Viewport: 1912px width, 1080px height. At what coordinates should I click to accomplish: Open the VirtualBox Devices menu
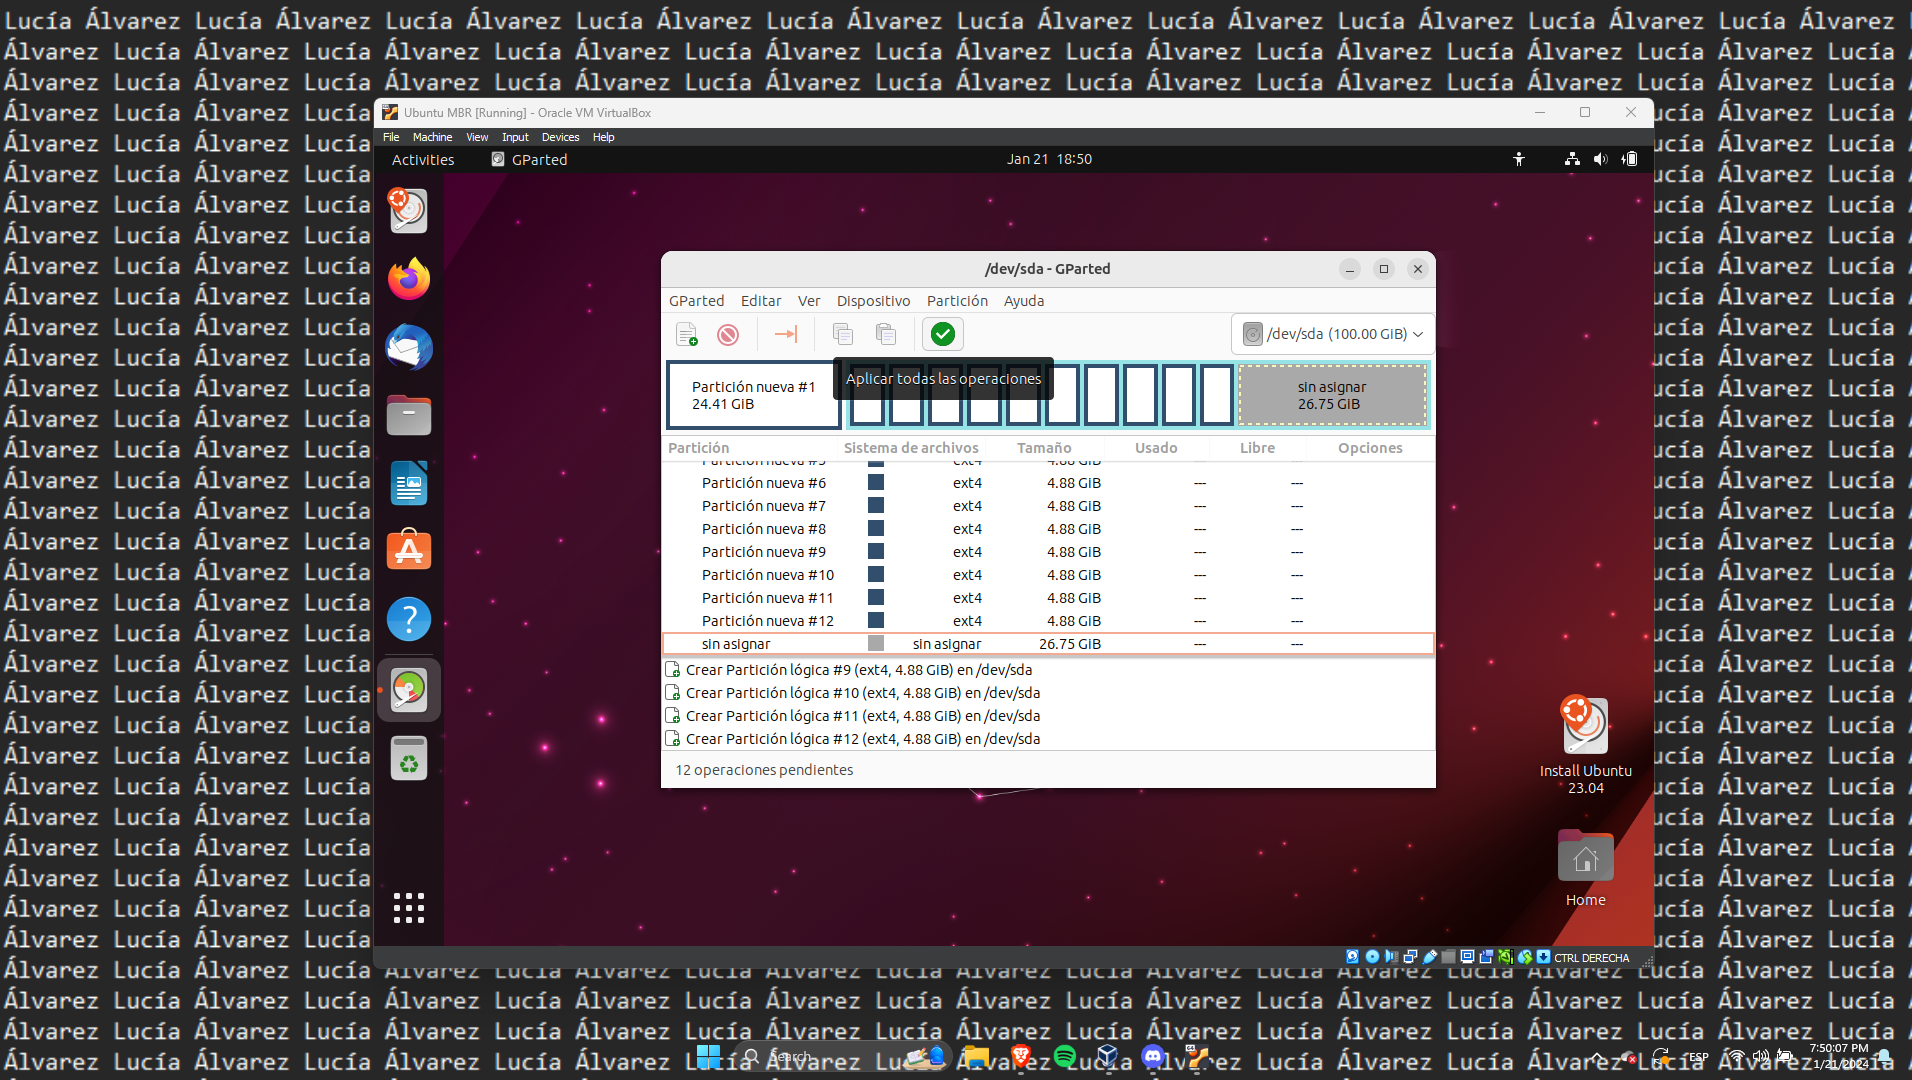click(560, 137)
